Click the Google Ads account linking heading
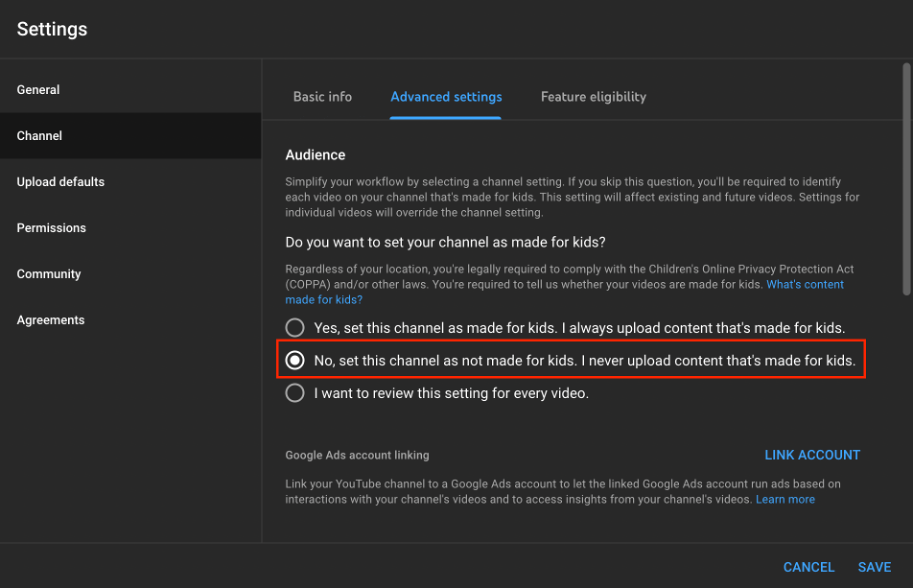The image size is (914, 588). pyautogui.click(x=357, y=455)
